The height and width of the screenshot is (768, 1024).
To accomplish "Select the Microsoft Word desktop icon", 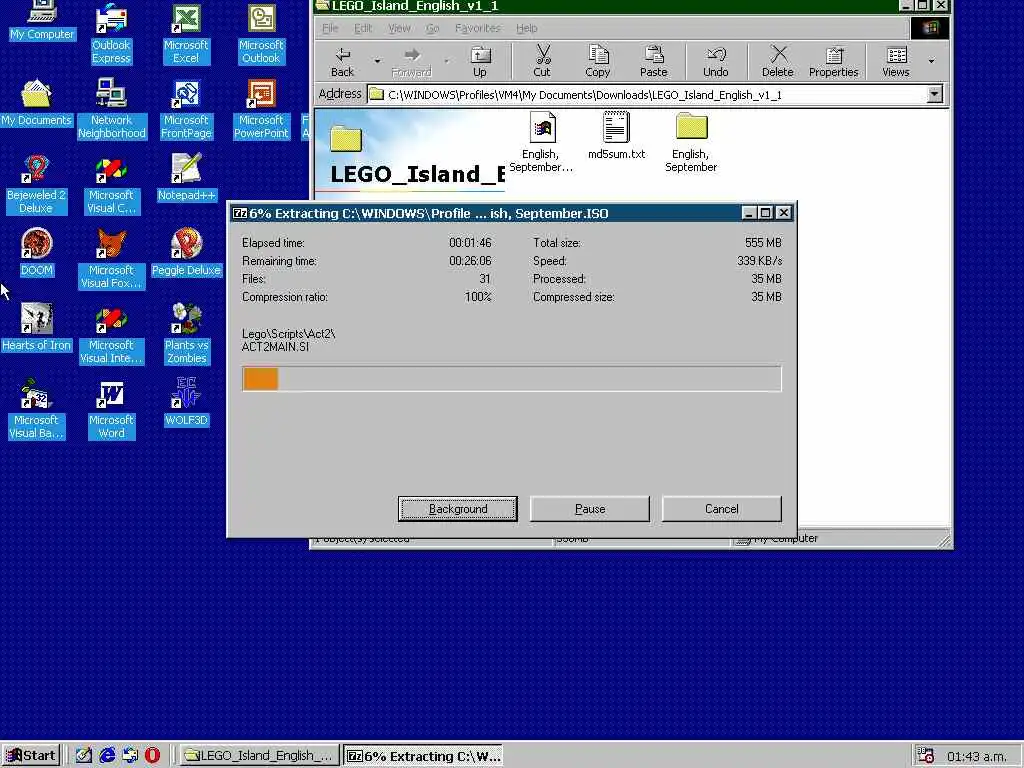I will coord(111,409).
